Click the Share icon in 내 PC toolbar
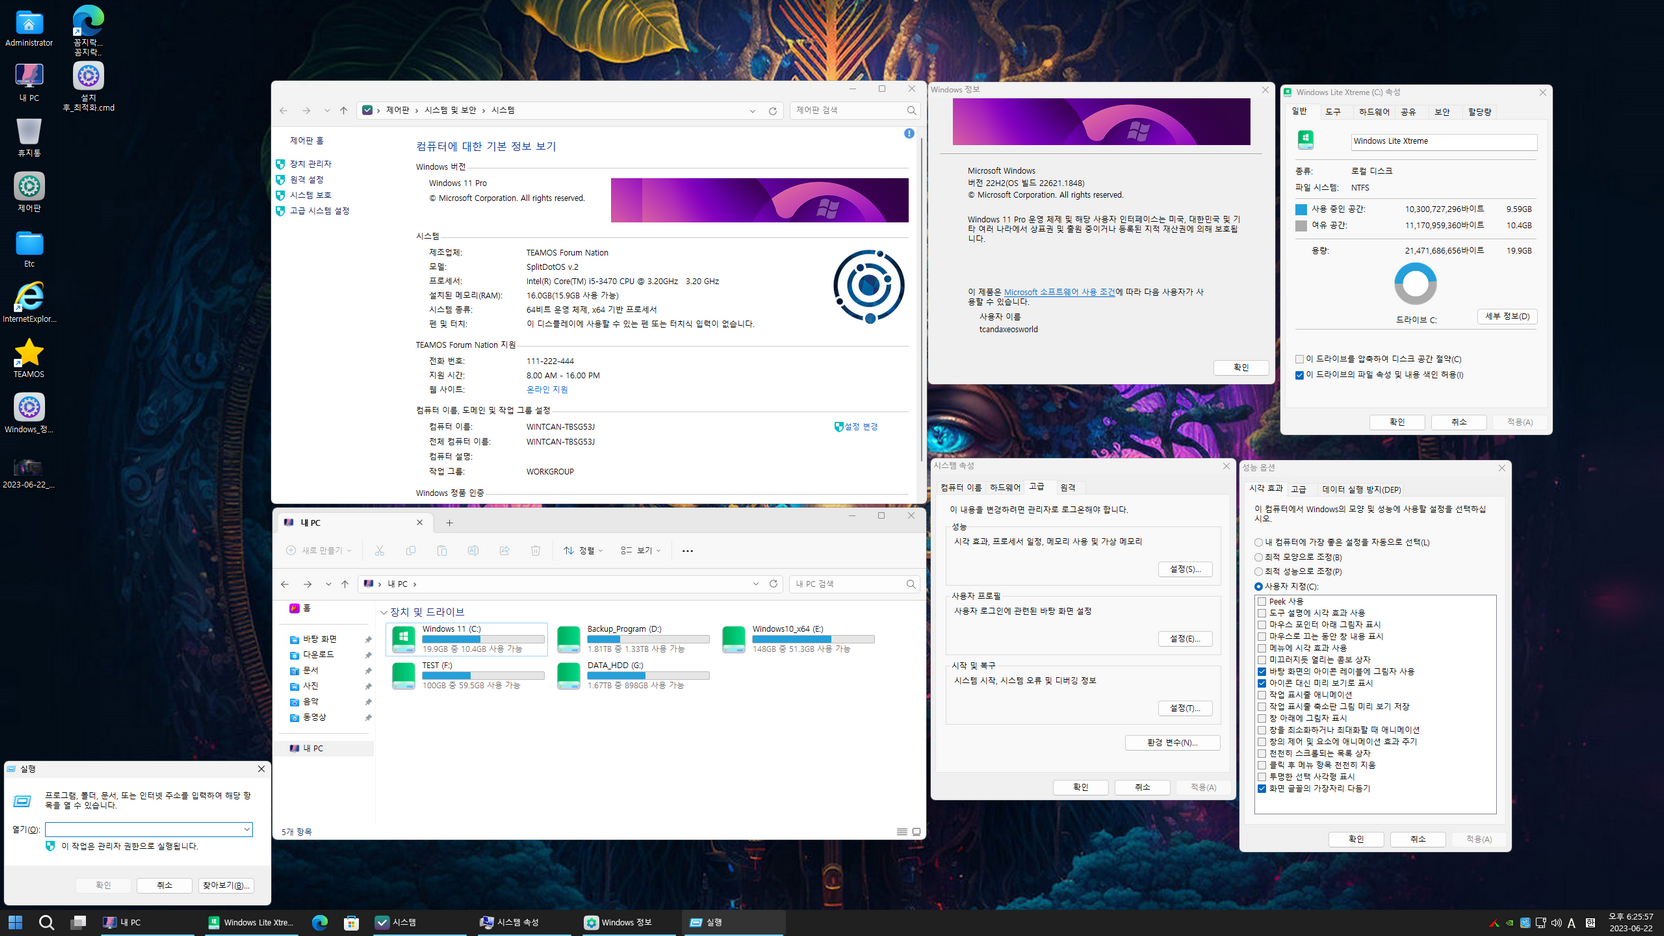1664x936 pixels. (x=504, y=550)
